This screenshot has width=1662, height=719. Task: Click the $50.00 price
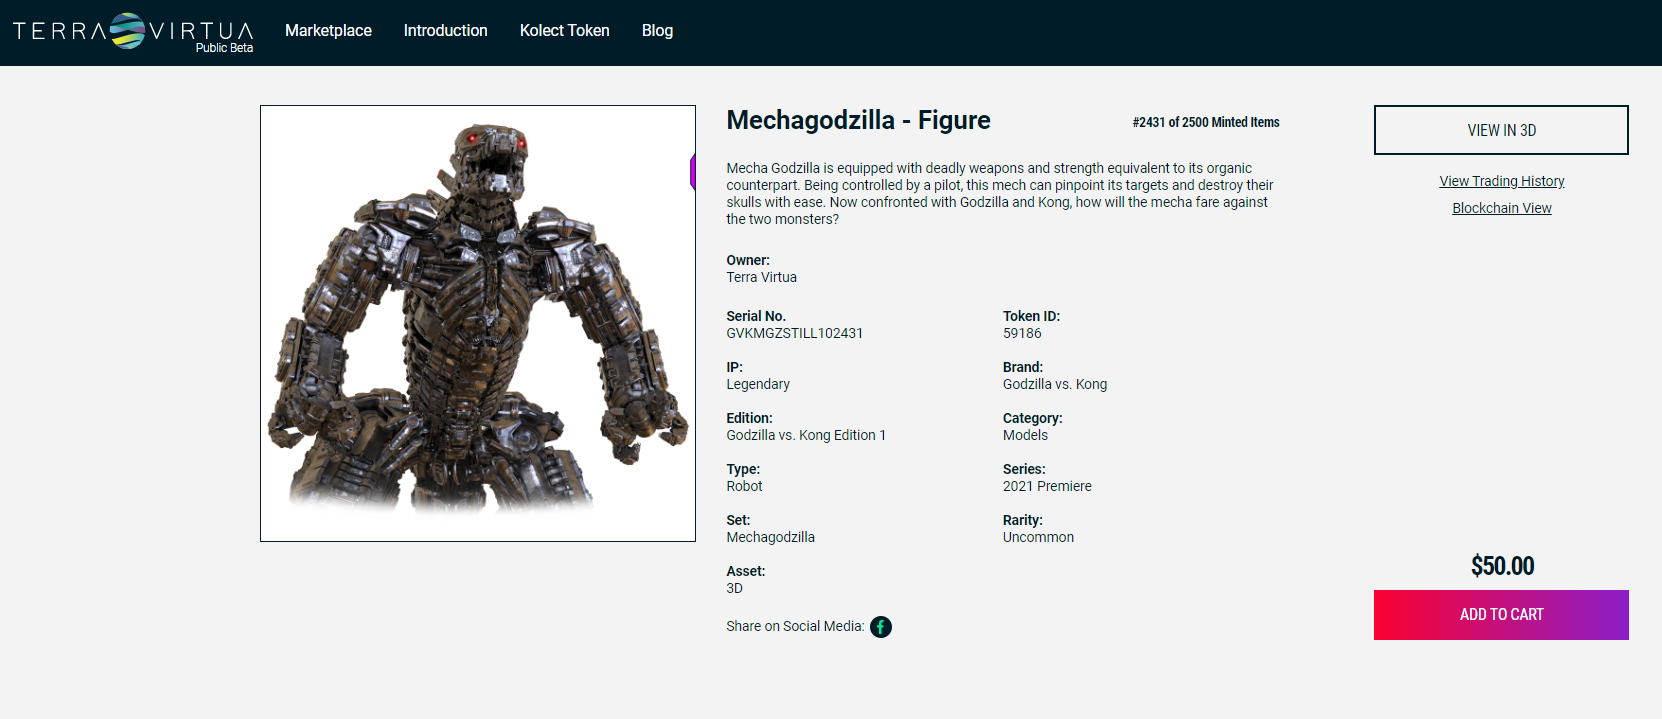[x=1502, y=566]
